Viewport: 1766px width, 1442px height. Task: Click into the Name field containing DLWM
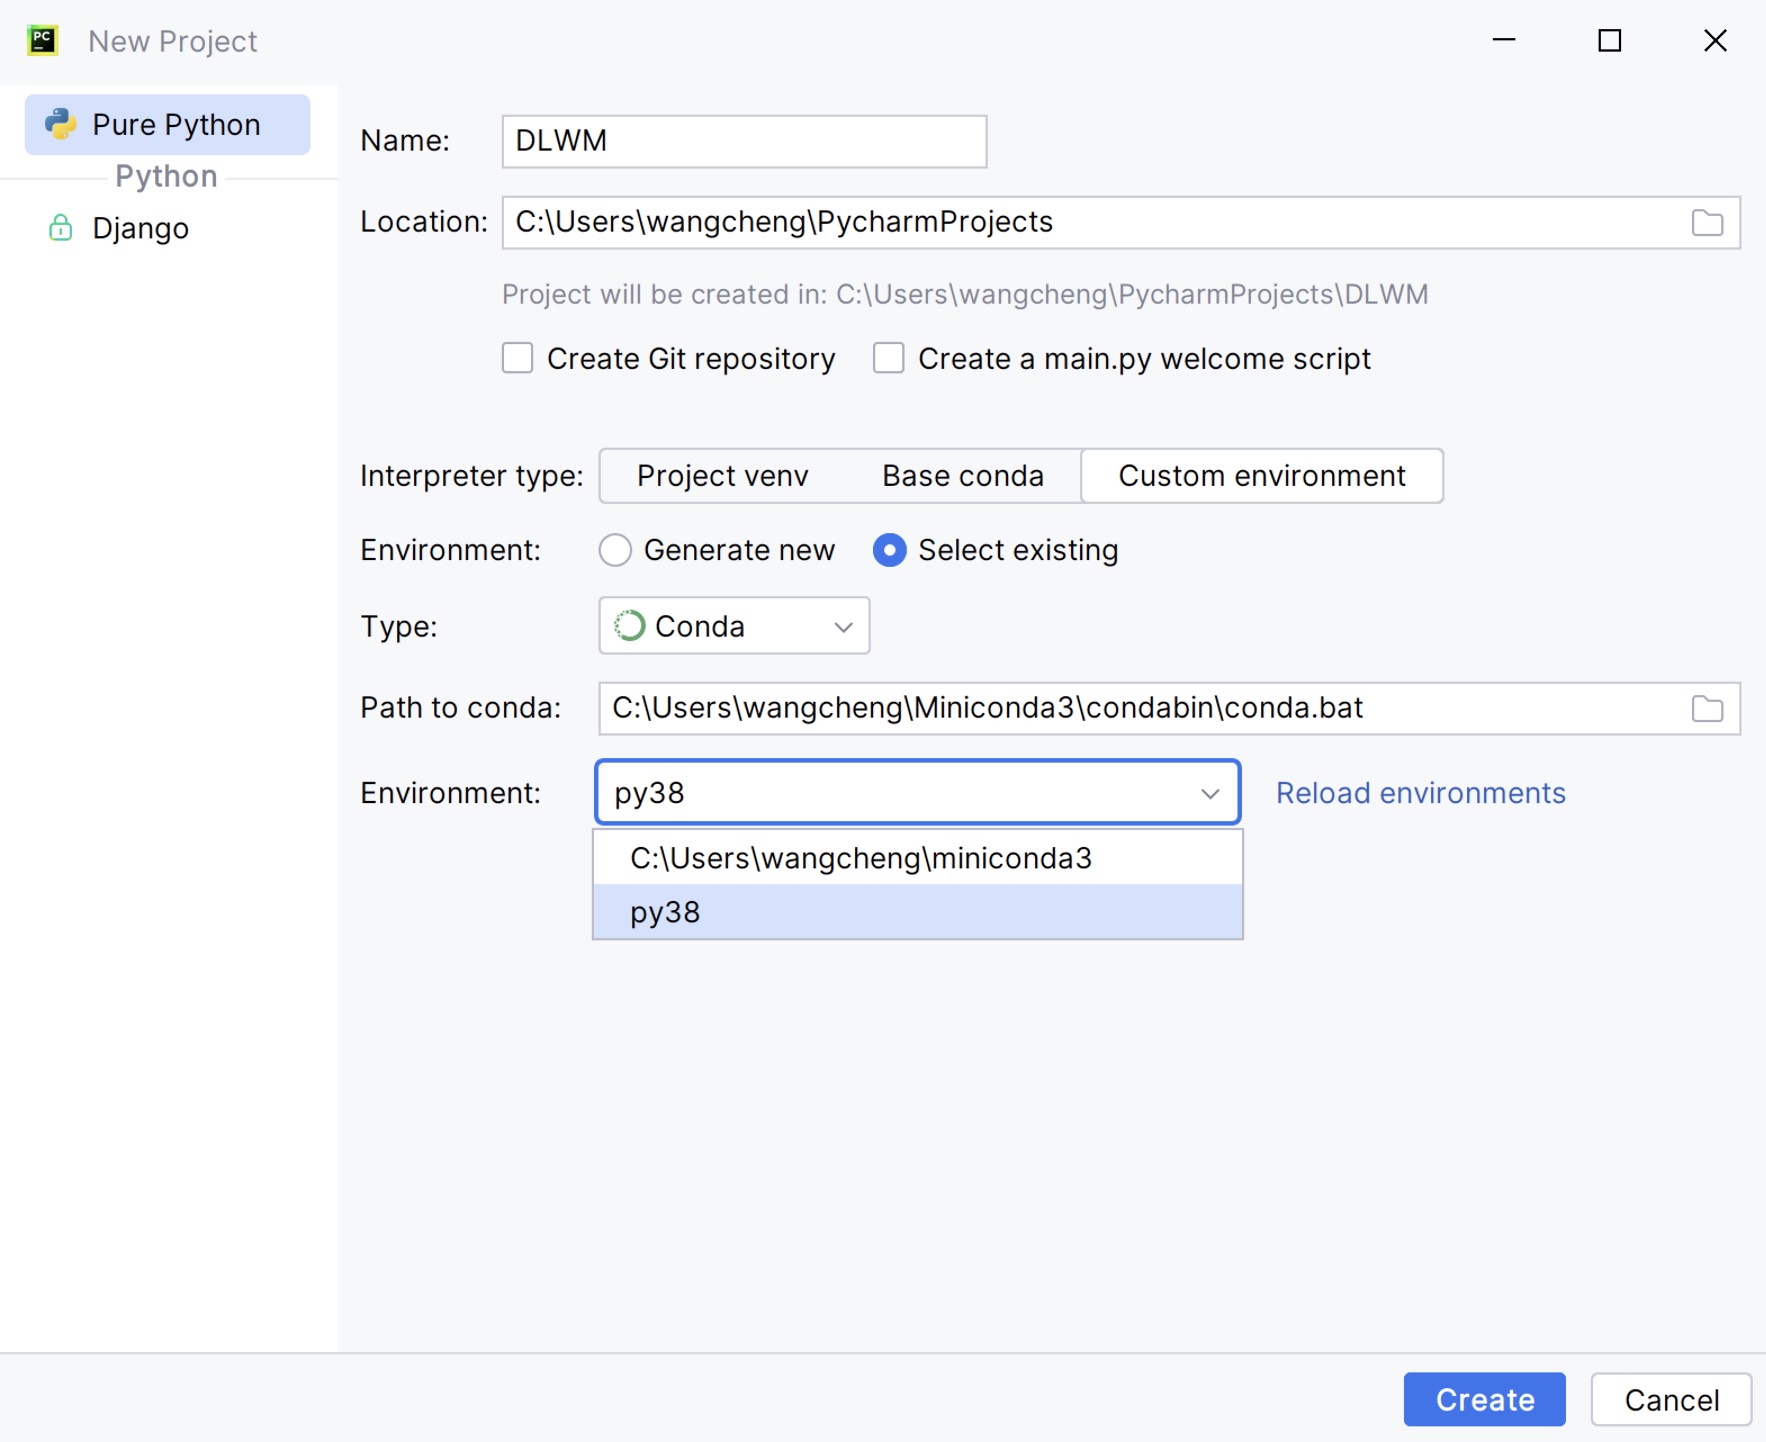[744, 141]
